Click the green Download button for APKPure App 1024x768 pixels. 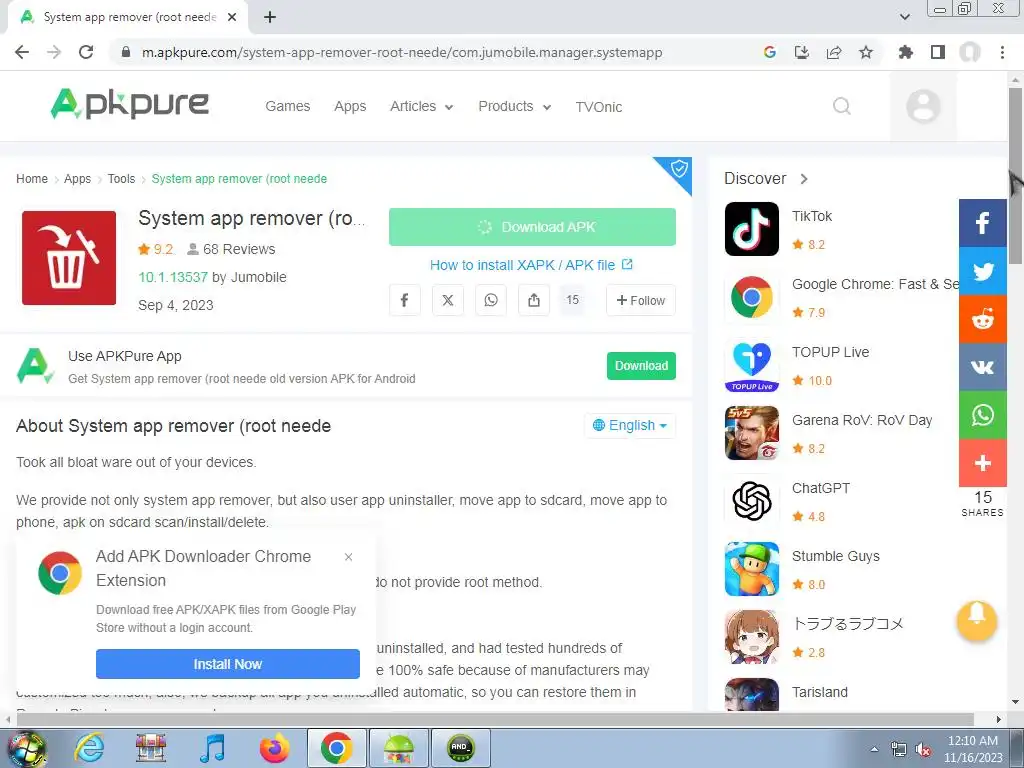pyautogui.click(x=641, y=366)
